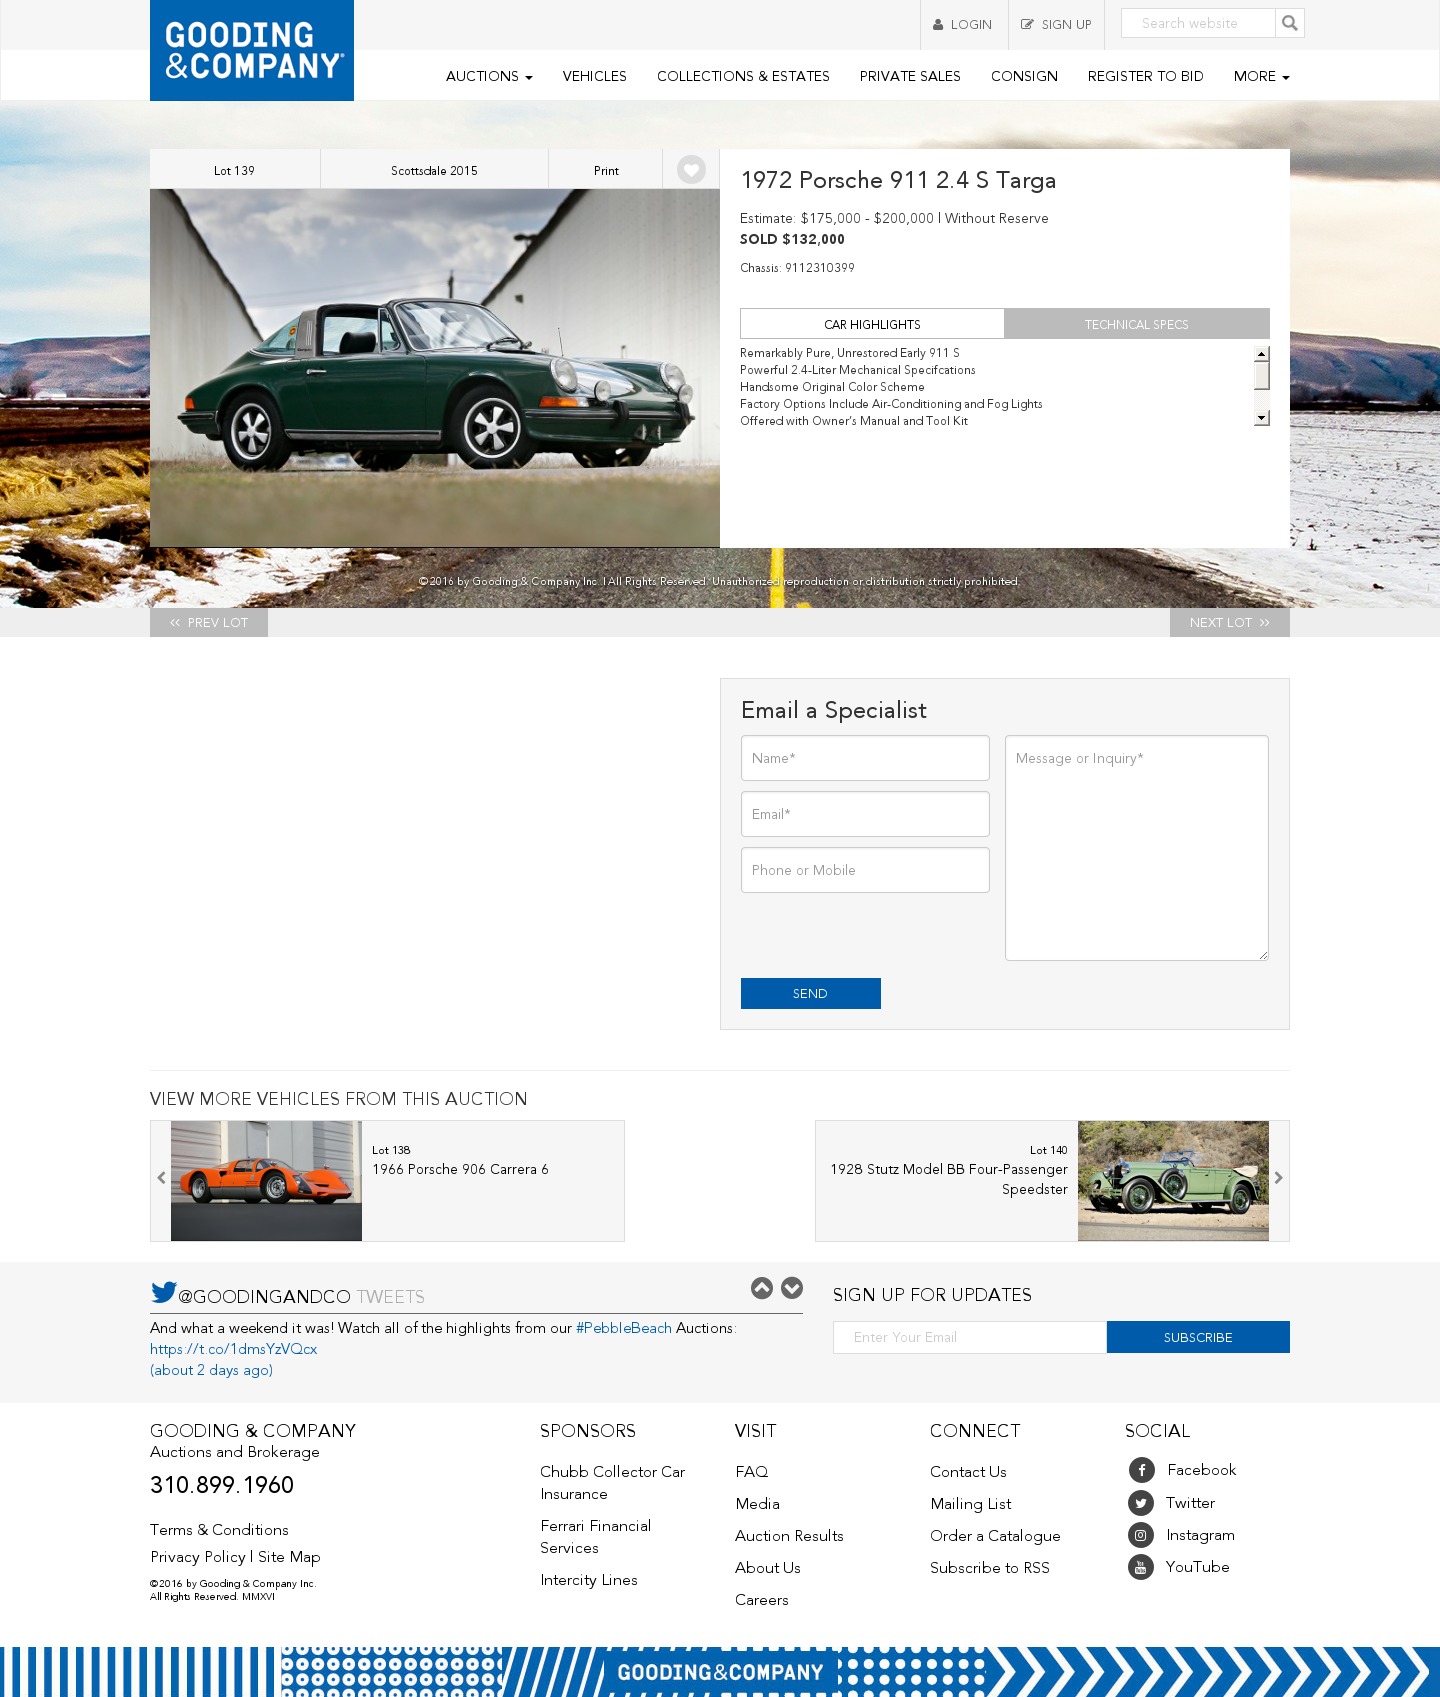1440x1697 pixels.
Task: Click the Sign Up link
Action: (x=1056, y=25)
